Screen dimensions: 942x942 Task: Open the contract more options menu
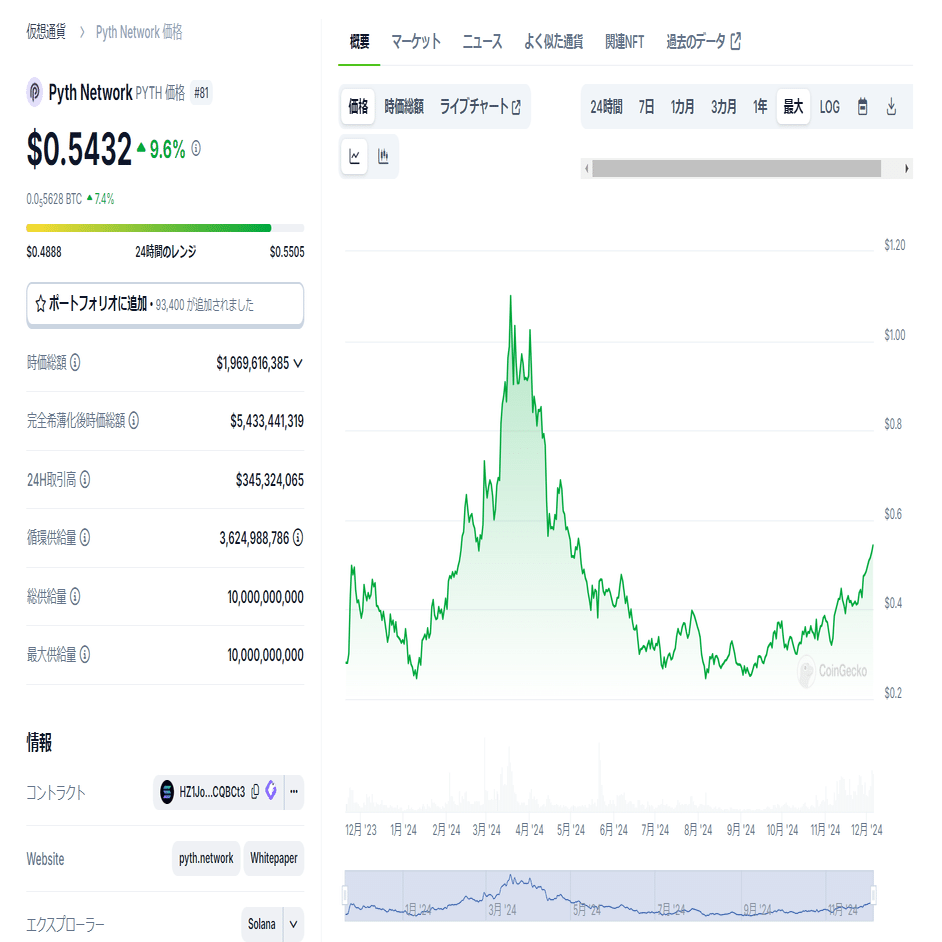(x=294, y=792)
